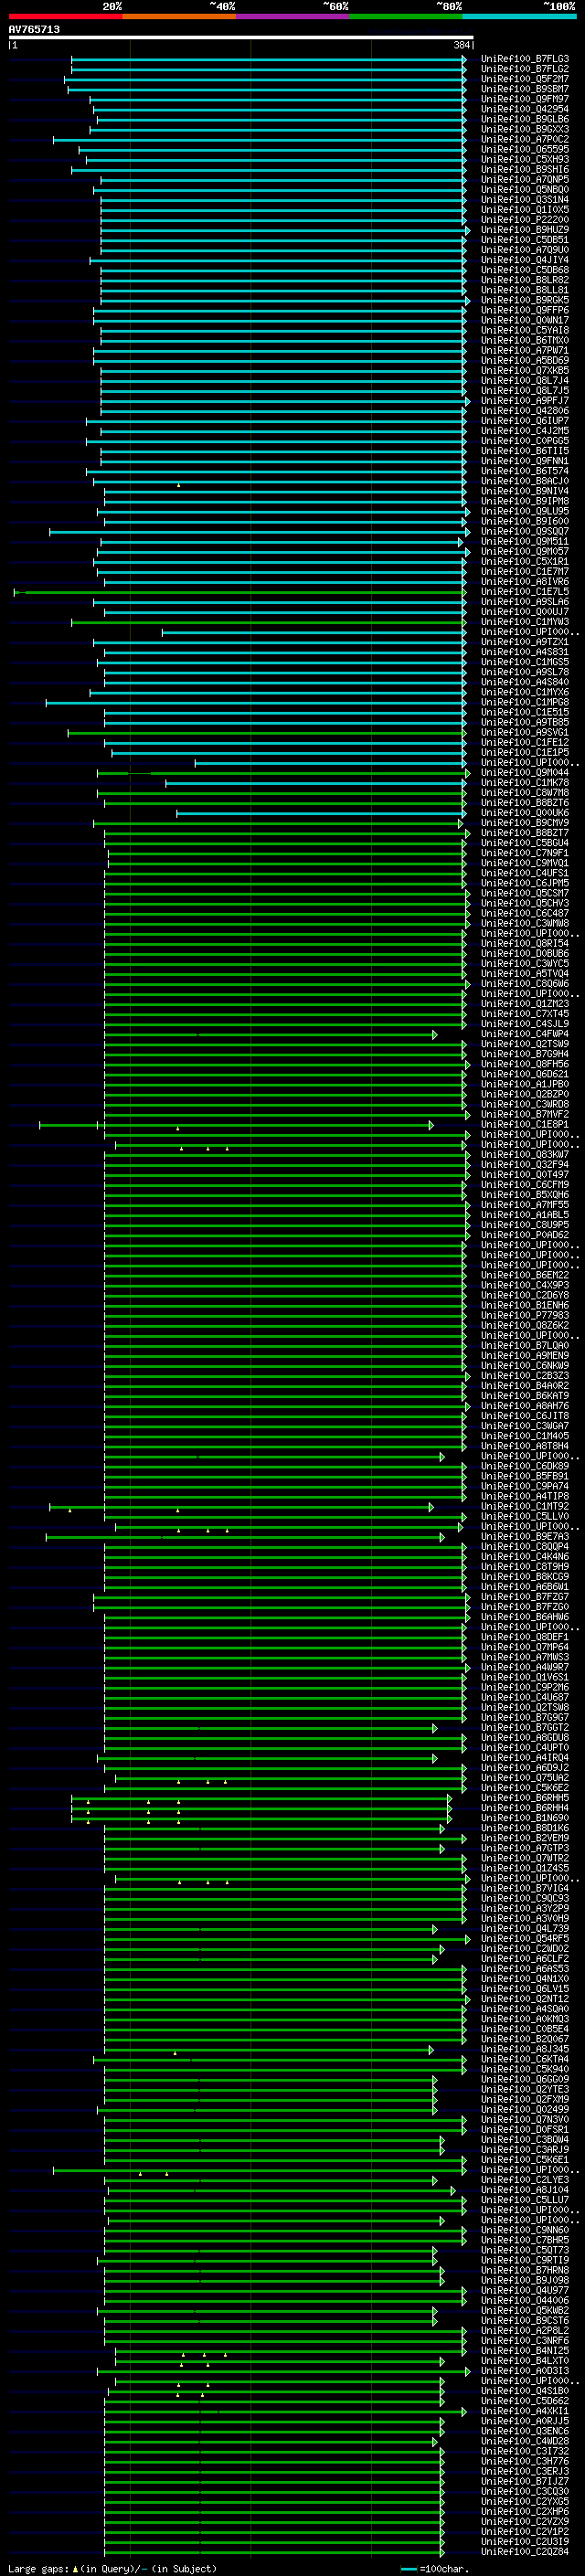The height and width of the screenshot is (2576, 585).
Task: Click the red ~20% identity legend bar
Action: pos(65,16)
